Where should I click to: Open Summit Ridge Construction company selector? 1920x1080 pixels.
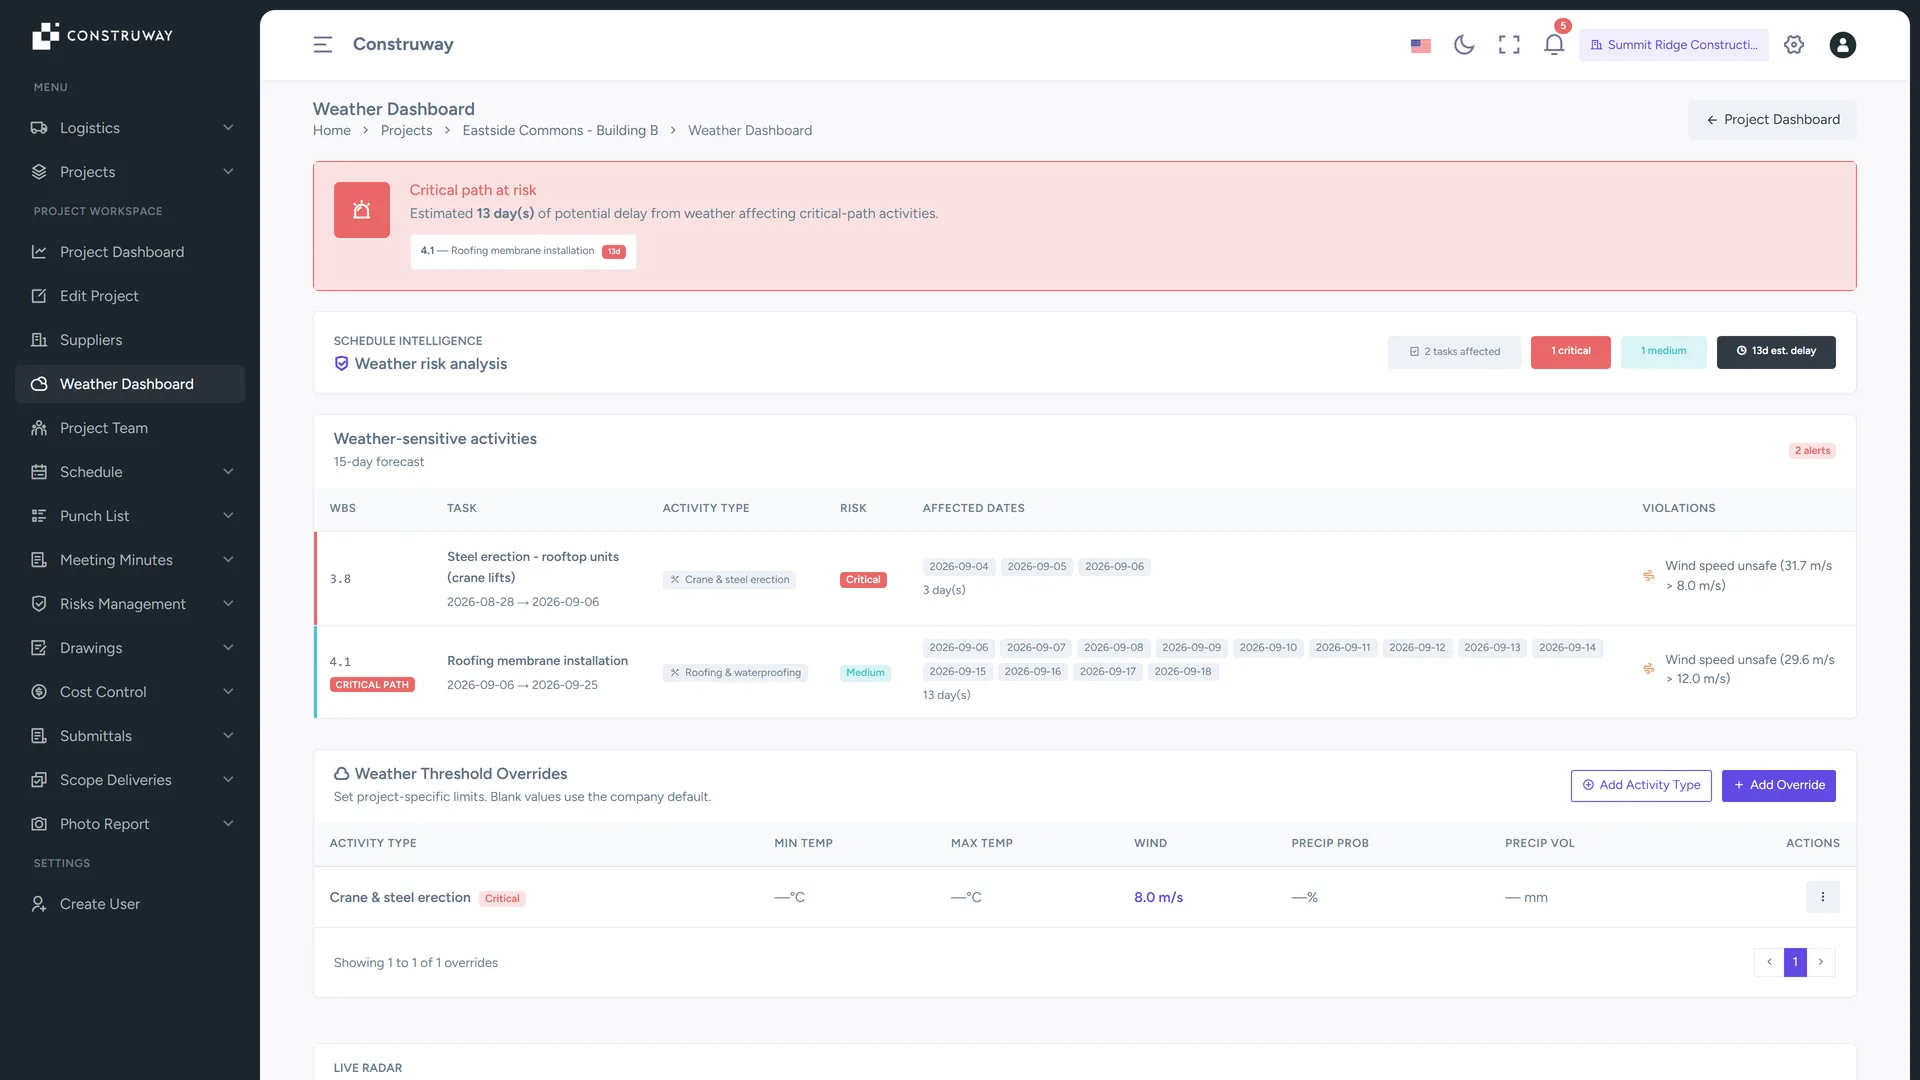pyautogui.click(x=1673, y=45)
